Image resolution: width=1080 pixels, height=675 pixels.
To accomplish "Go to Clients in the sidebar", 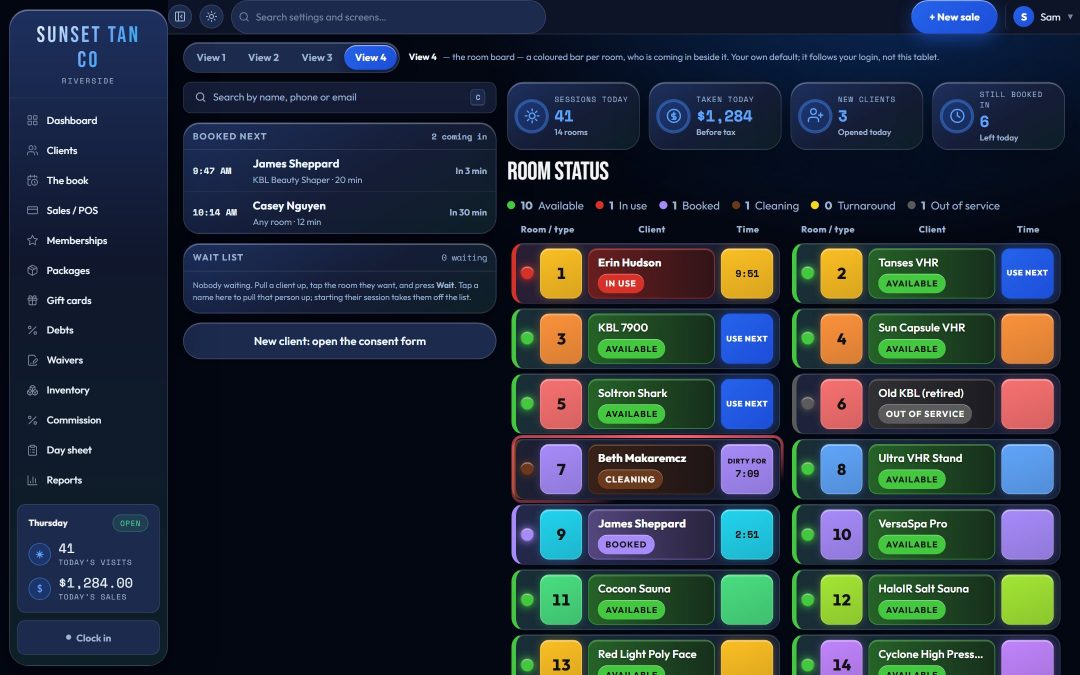I will click(x=88, y=150).
